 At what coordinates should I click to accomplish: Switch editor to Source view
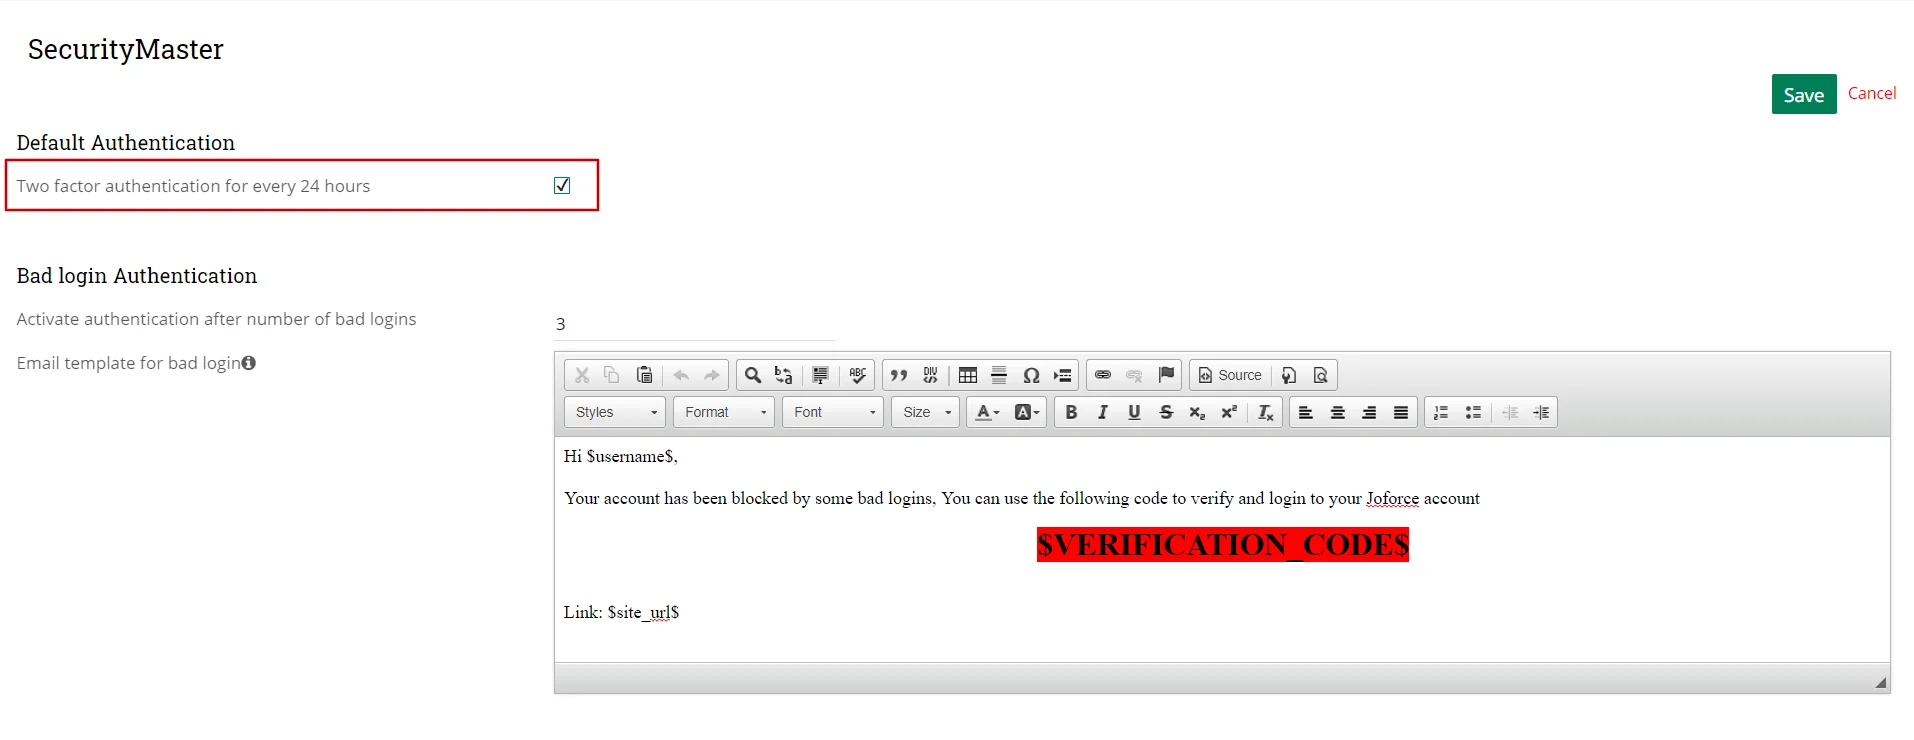[1230, 375]
